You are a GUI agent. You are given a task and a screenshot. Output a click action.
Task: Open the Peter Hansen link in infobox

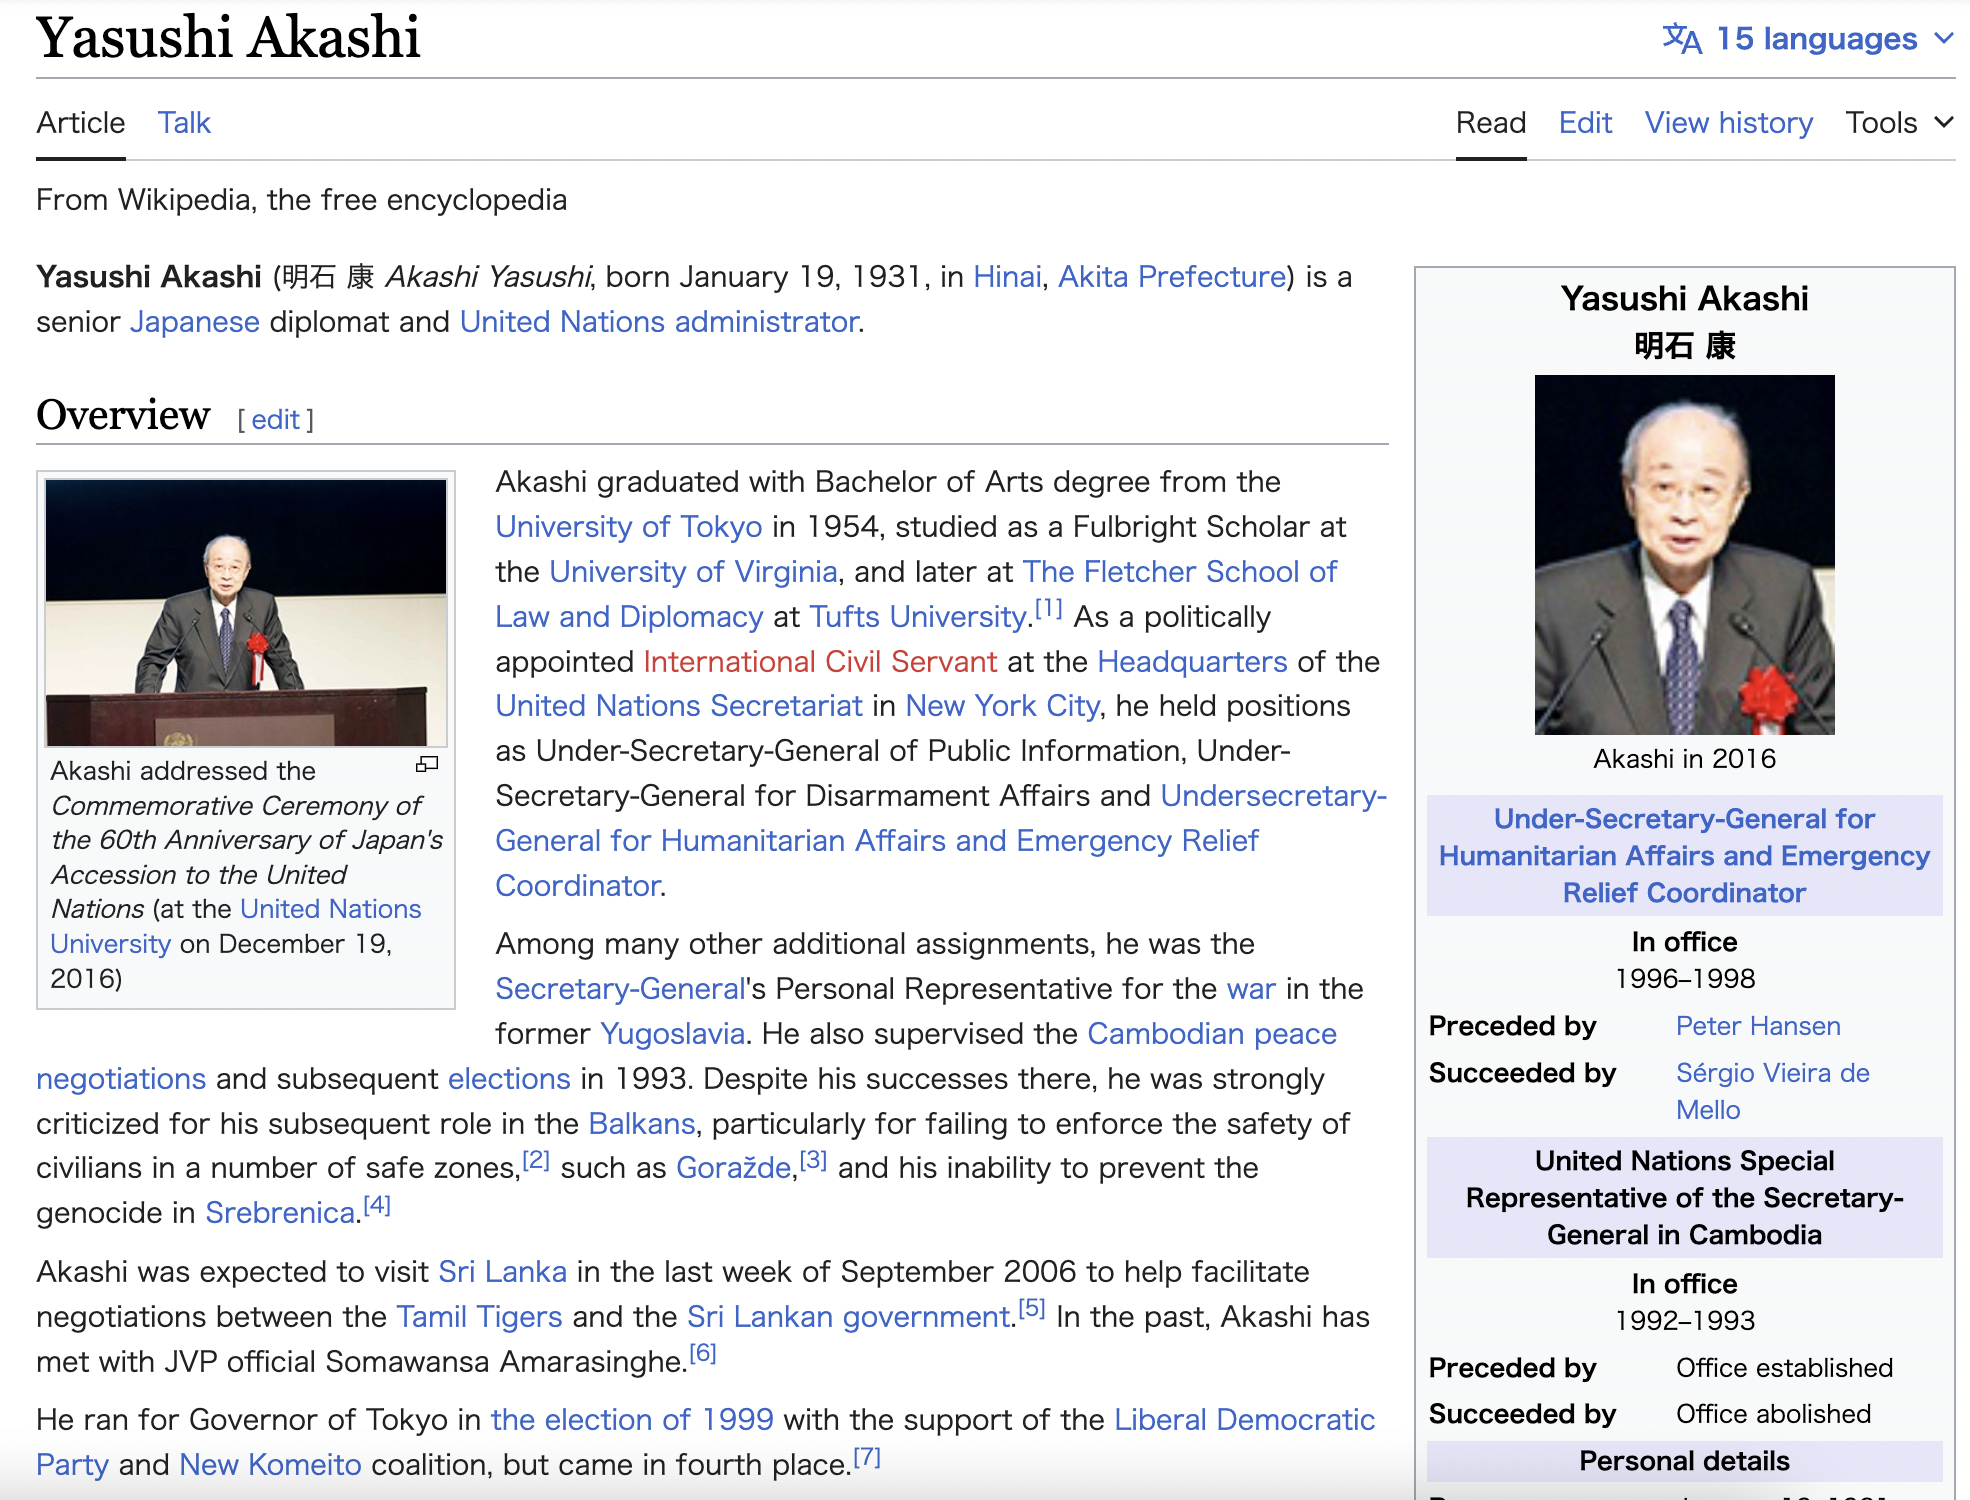pyautogui.click(x=1758, y=1026)
